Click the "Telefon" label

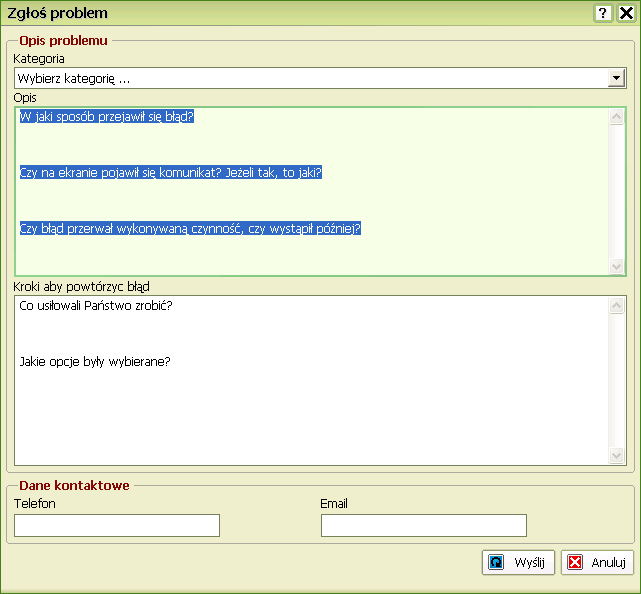pyautogui.click(x=35, y=504)
